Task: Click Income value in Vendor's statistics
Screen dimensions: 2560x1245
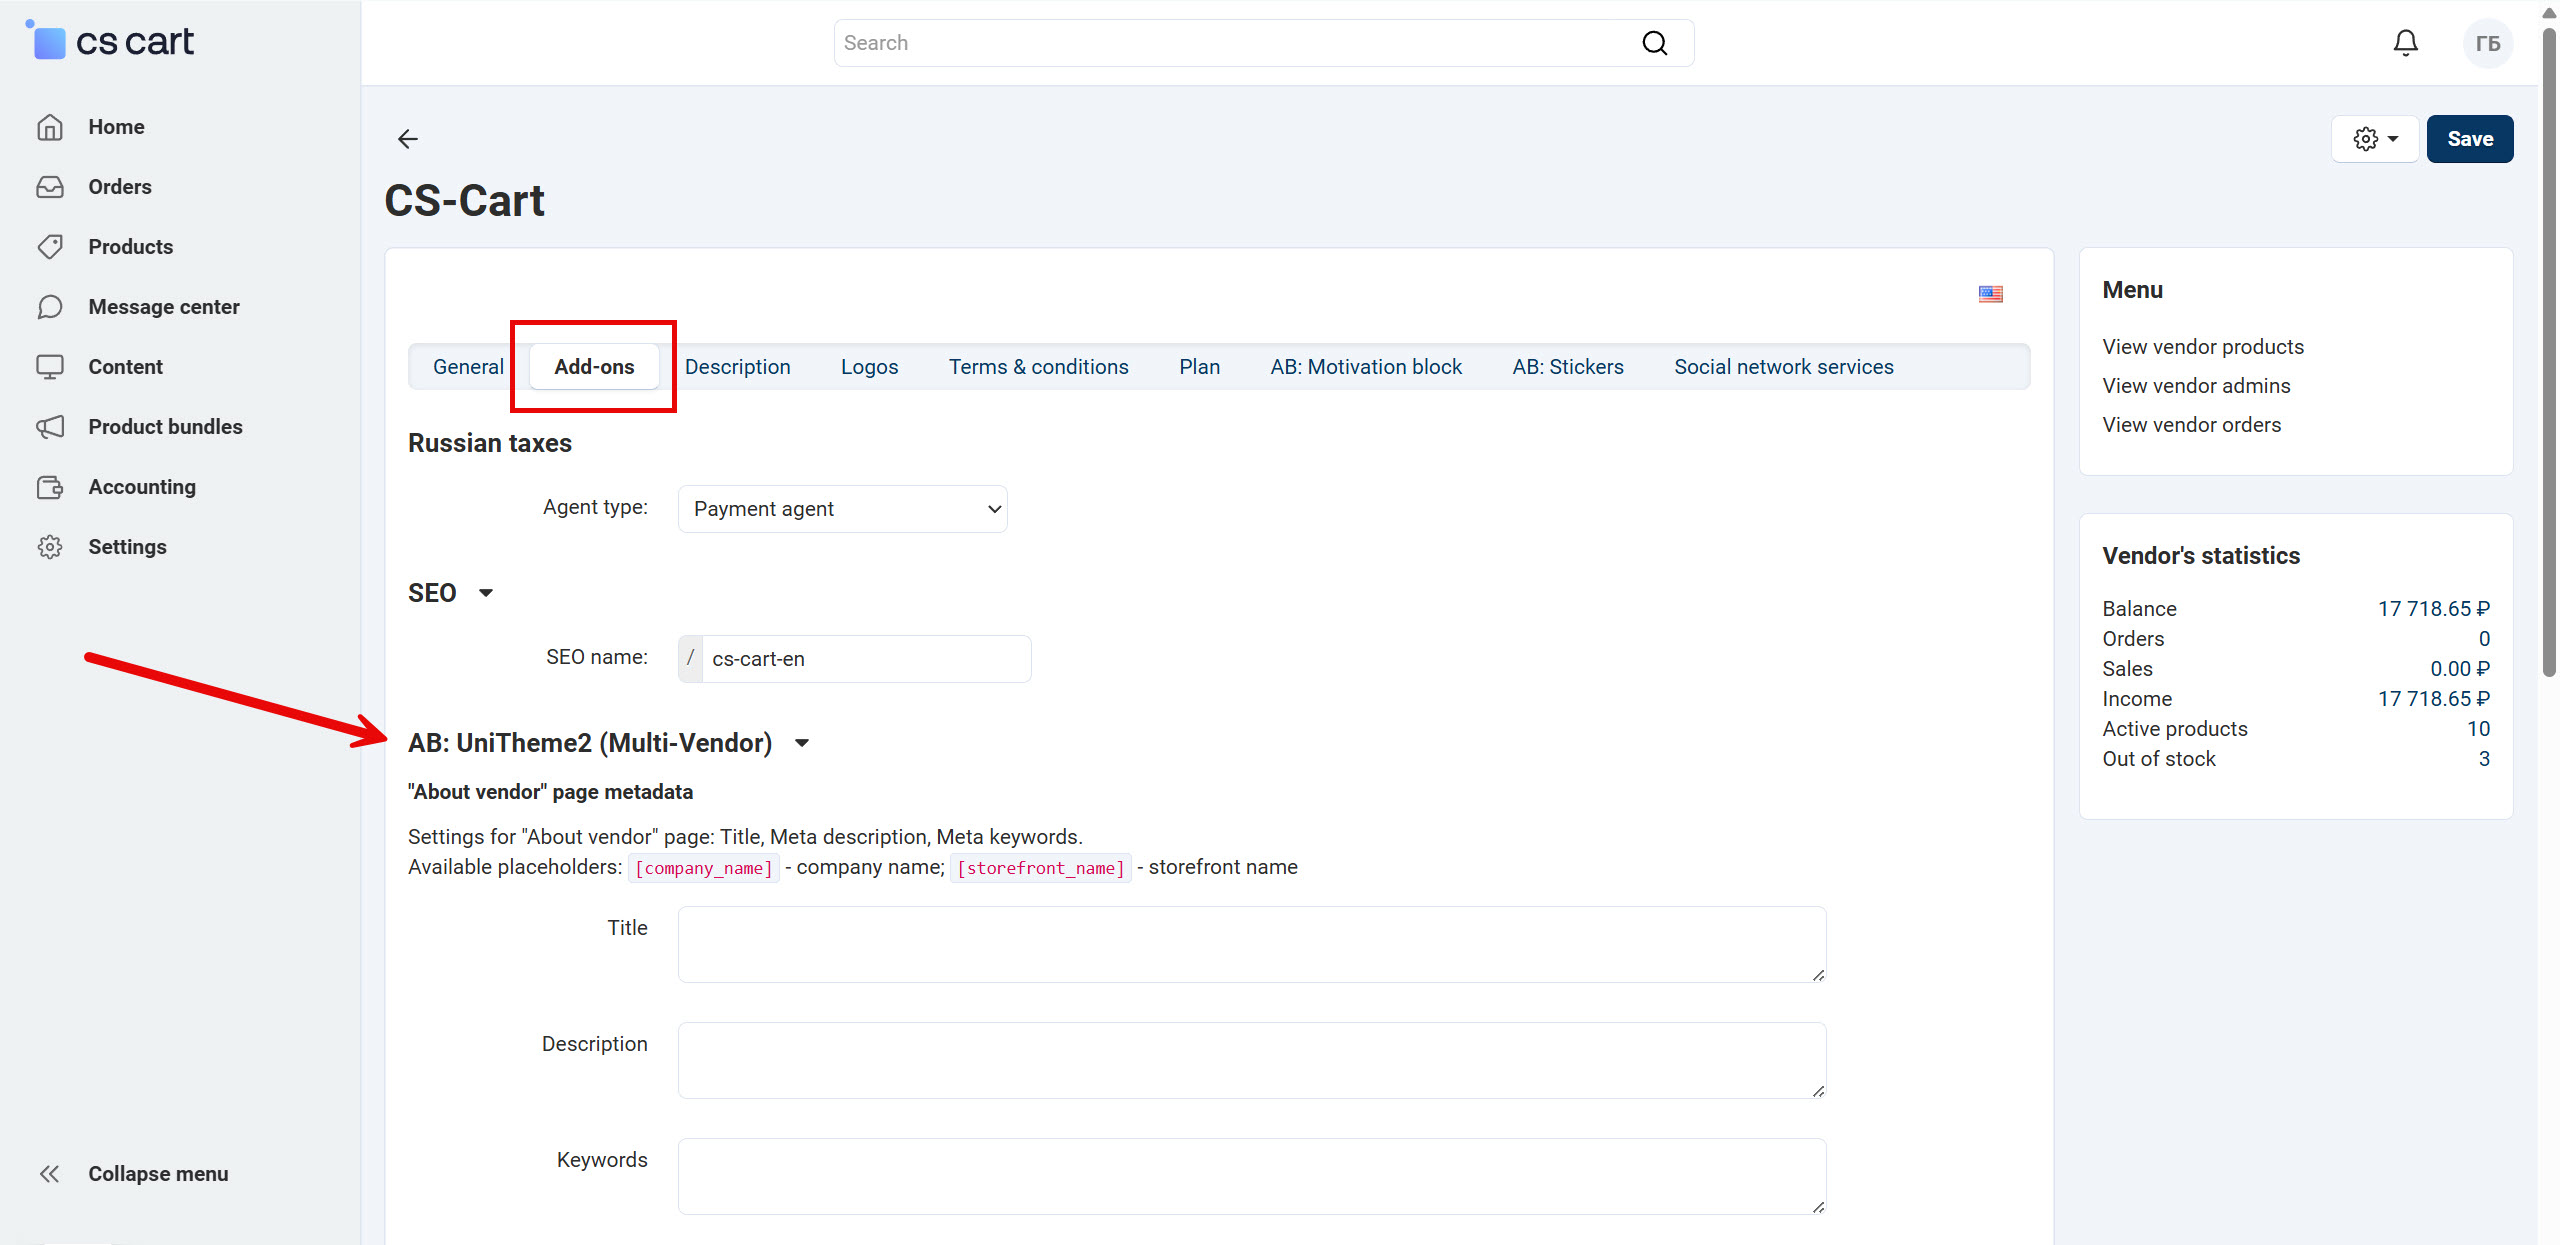Action: pyautogui.click(x=2433, y=699)
